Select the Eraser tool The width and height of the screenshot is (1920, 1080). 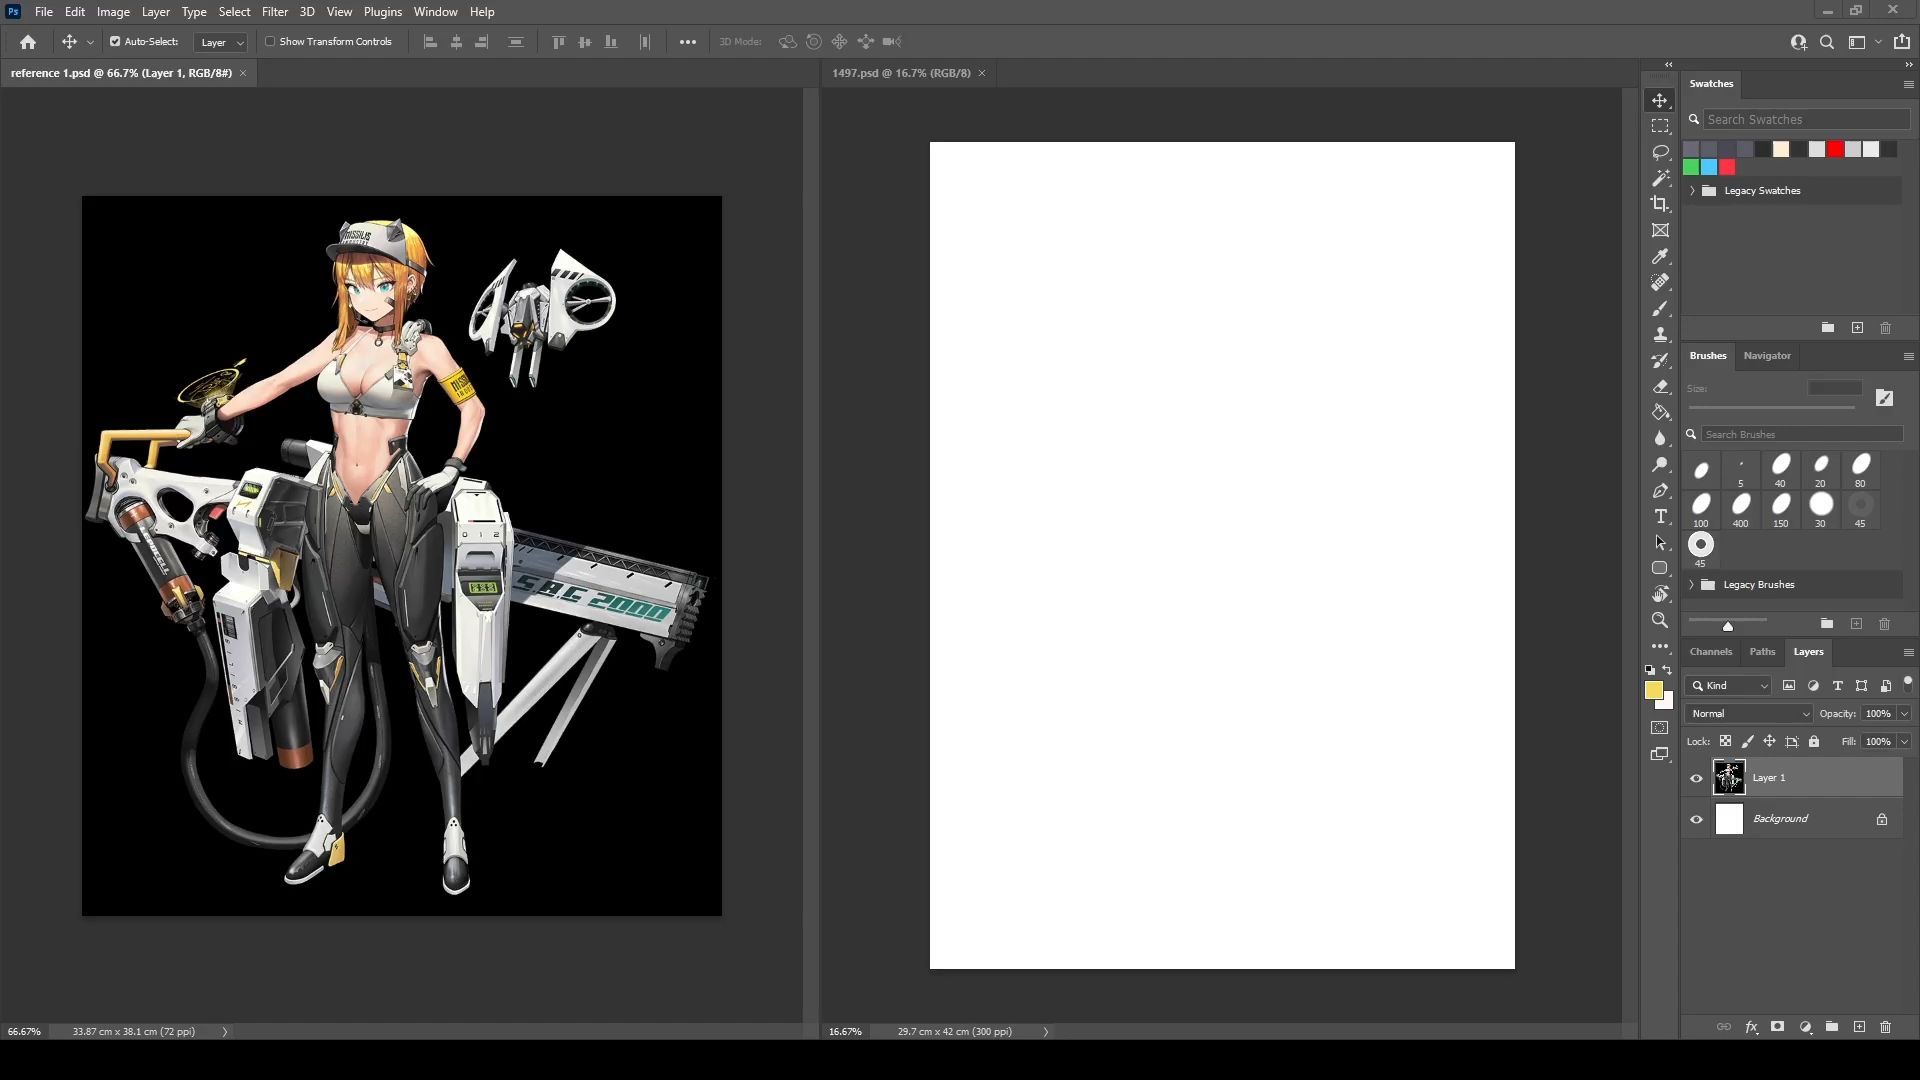[1660, 386]
